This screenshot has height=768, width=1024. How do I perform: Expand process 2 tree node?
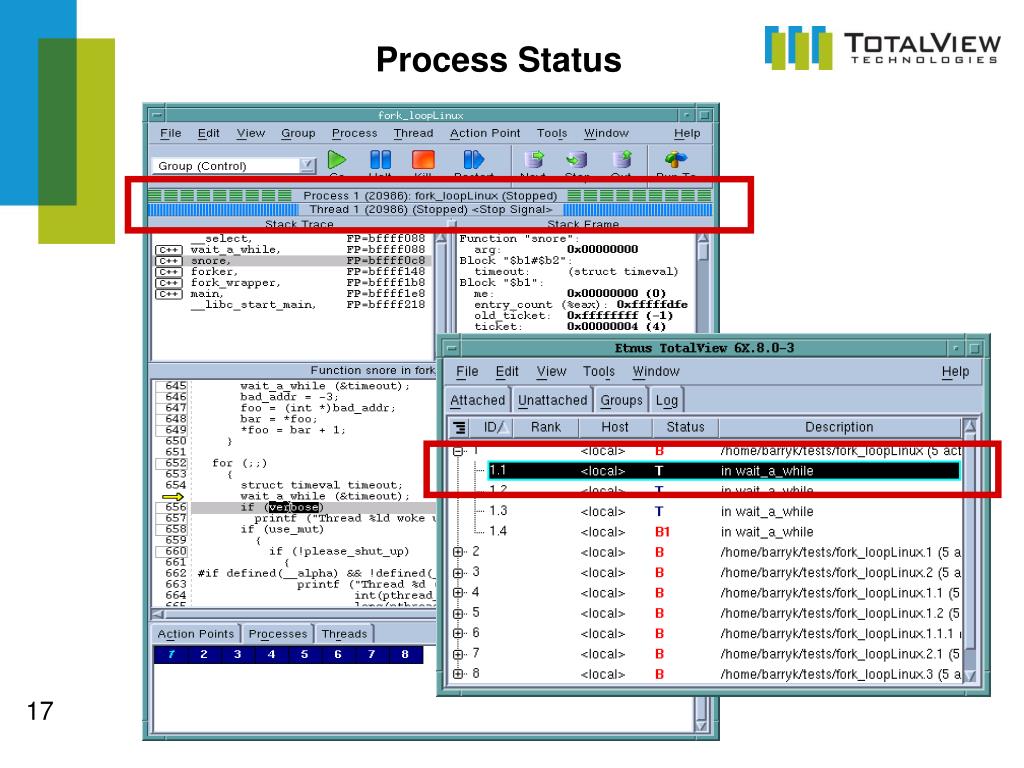point(458,552)
